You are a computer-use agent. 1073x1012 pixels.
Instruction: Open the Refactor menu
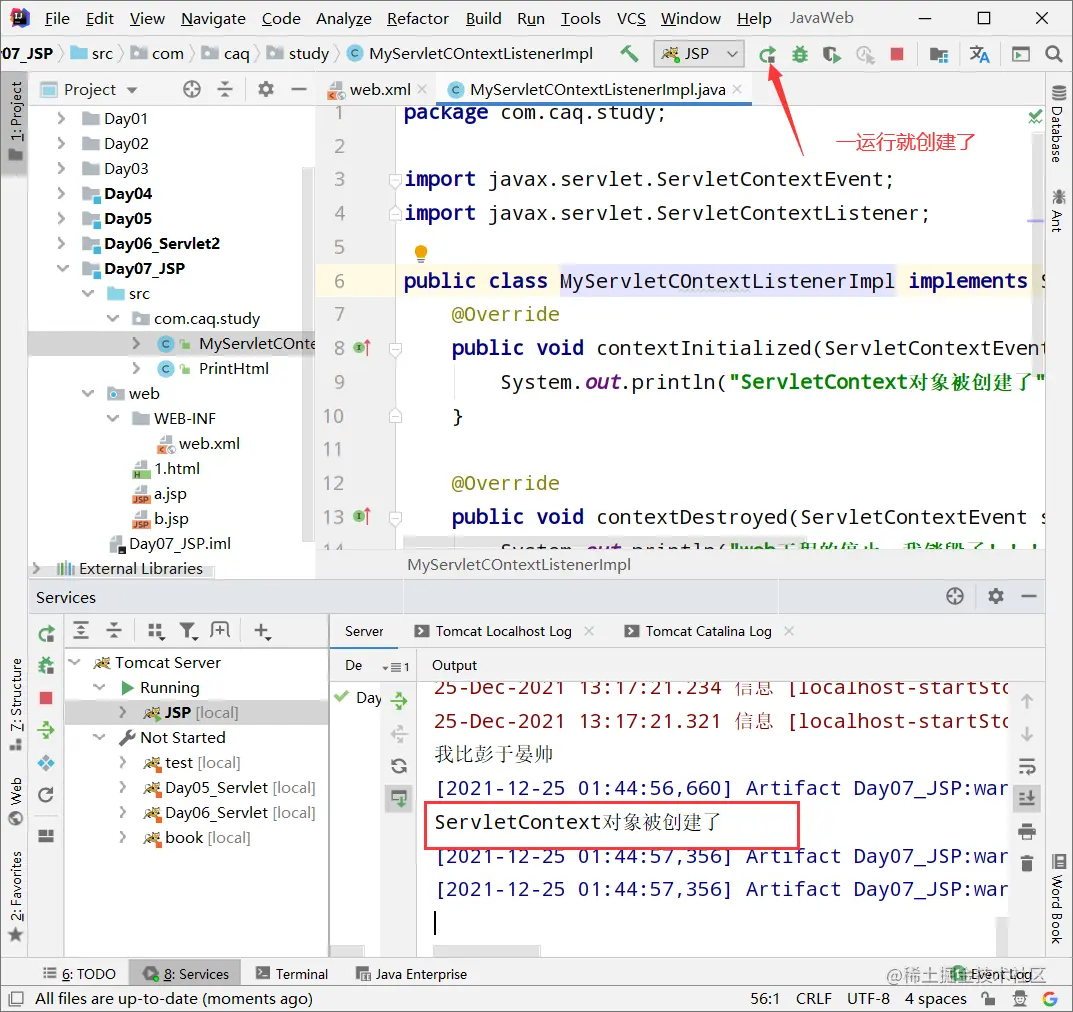[x=417, y=18]
